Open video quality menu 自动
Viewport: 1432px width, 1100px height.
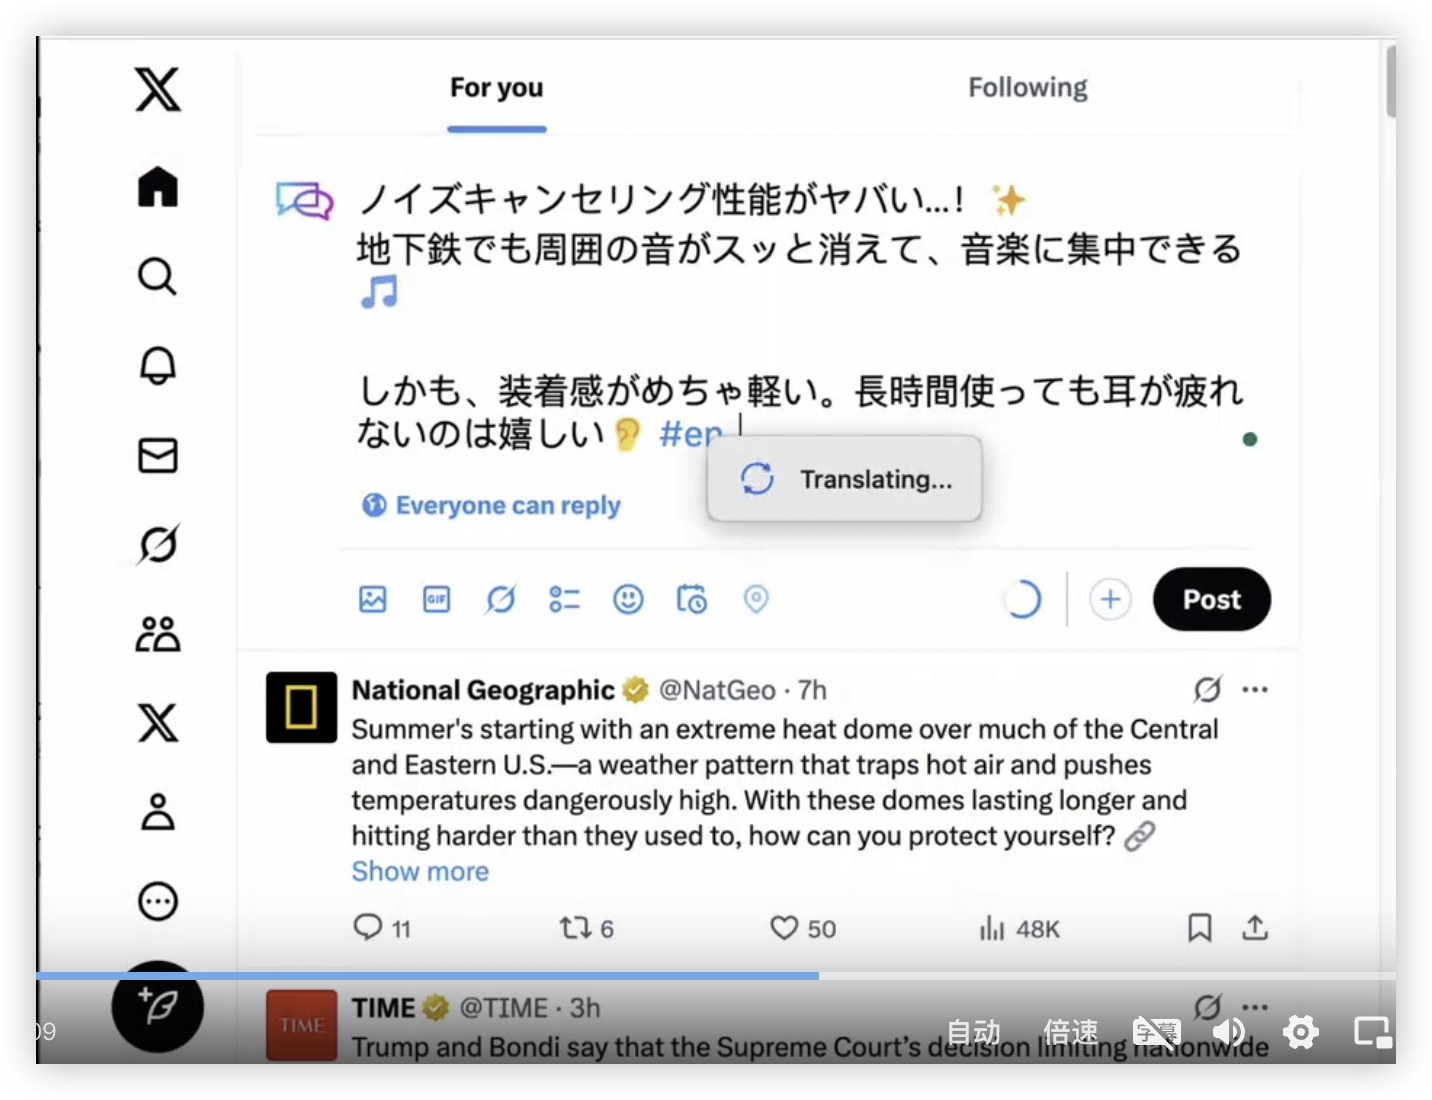click(x=973, y=1031)
